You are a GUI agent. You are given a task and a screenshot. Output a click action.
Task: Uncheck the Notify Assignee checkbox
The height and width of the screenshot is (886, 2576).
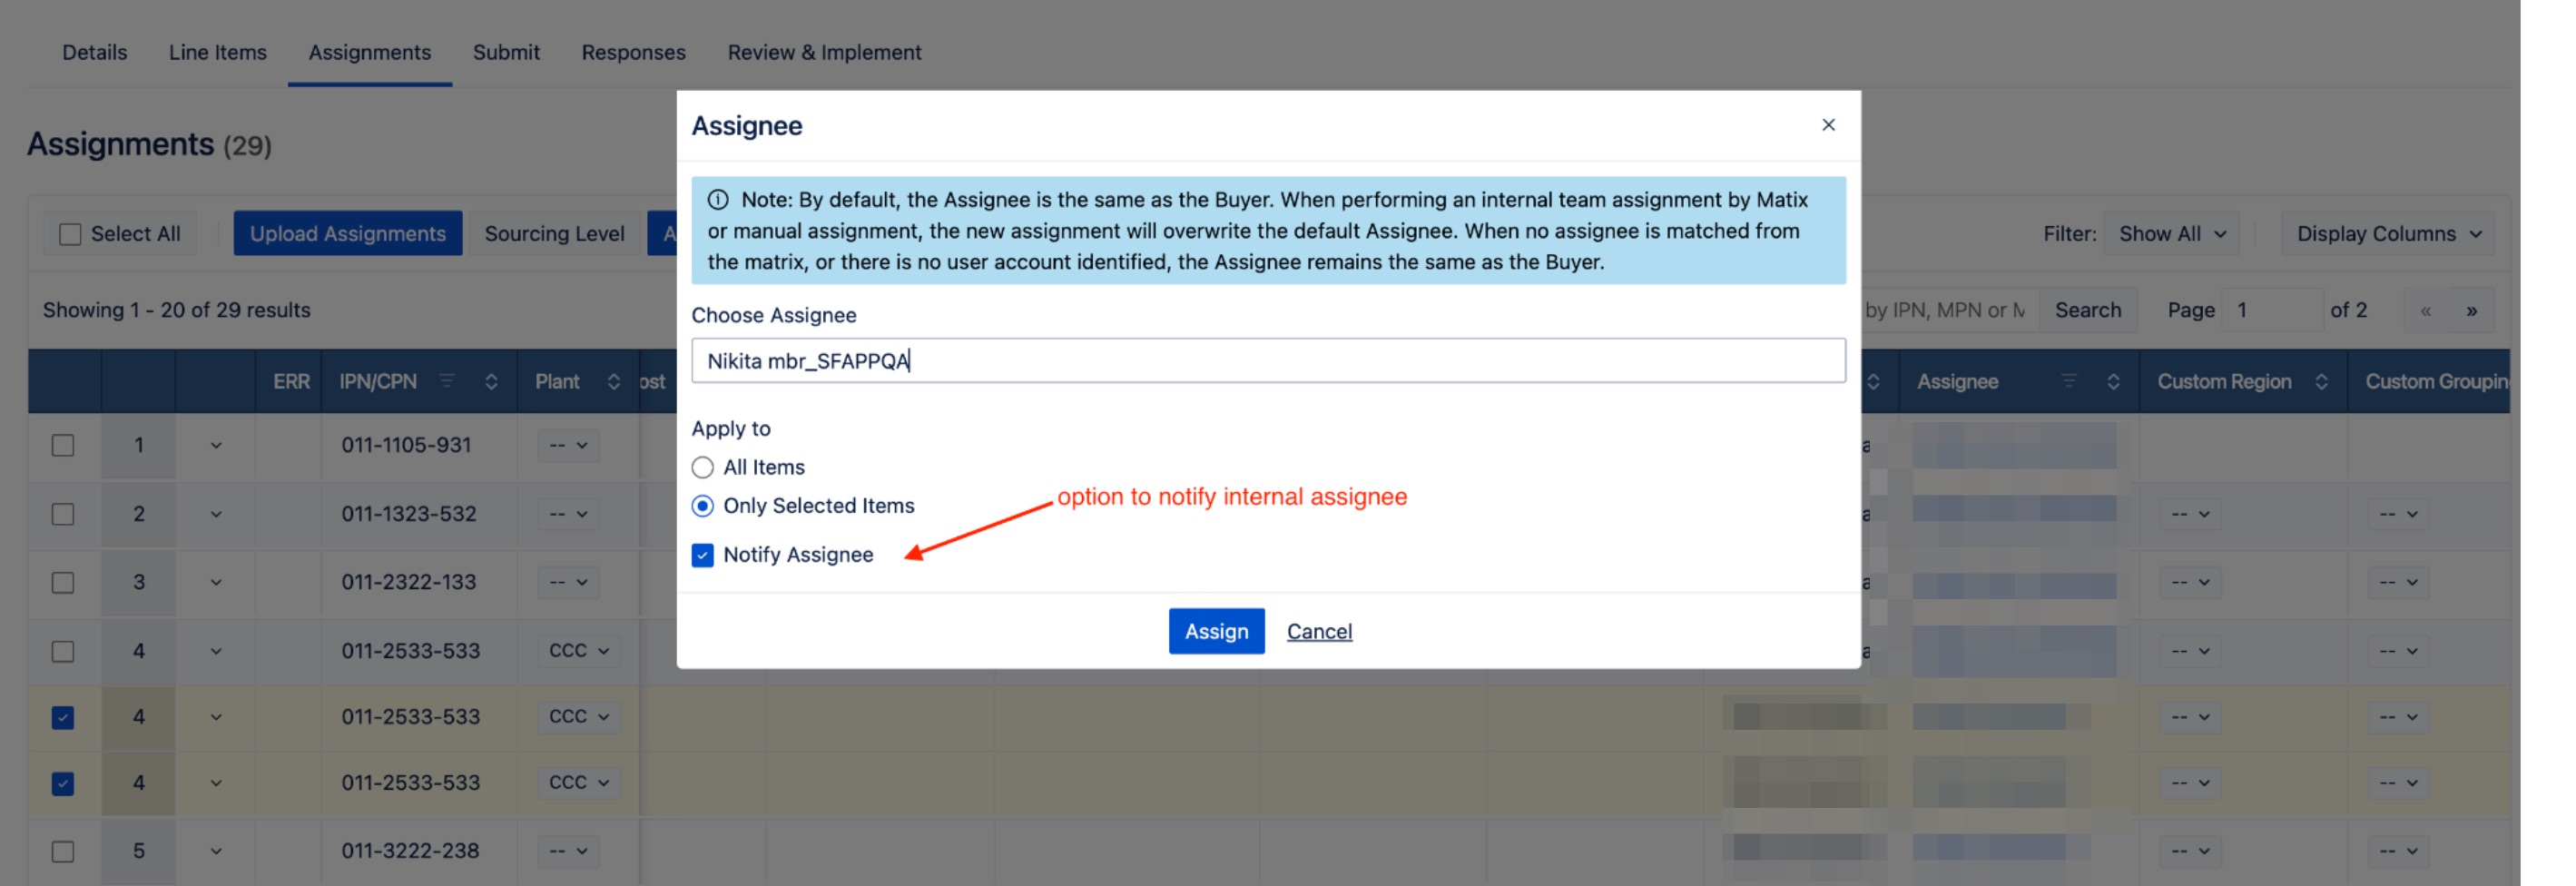click(x=703, y=555)
